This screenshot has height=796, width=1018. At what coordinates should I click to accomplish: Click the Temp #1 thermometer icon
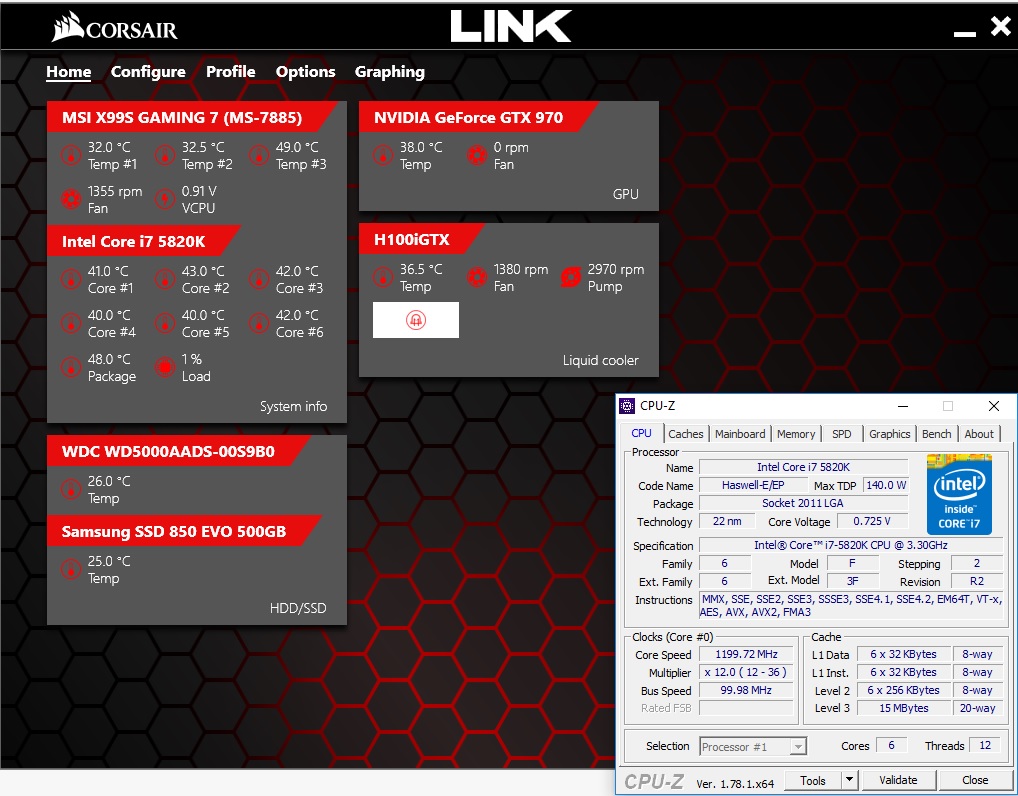coord(71,156)
